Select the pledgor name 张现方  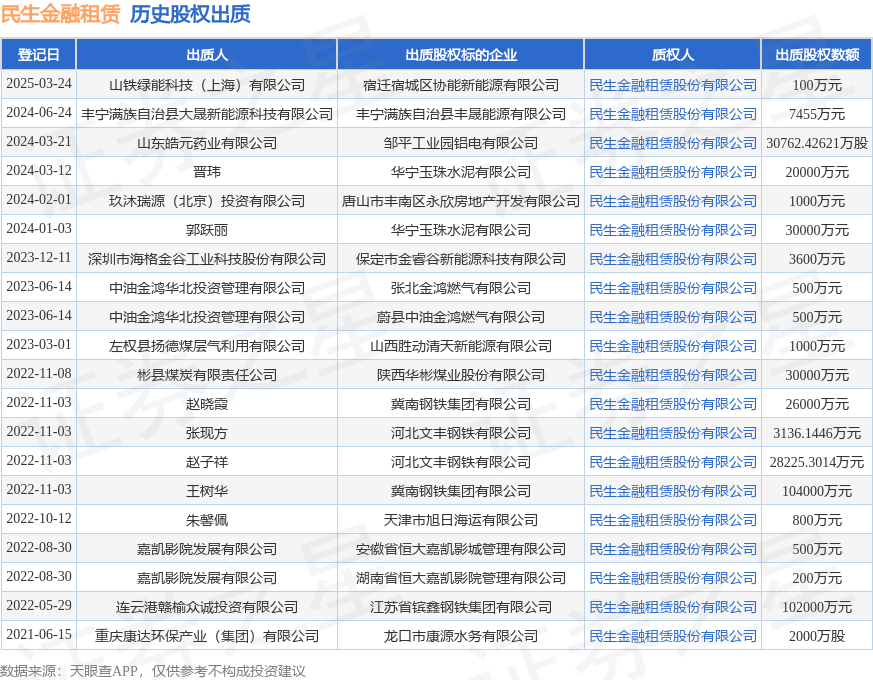207,433
